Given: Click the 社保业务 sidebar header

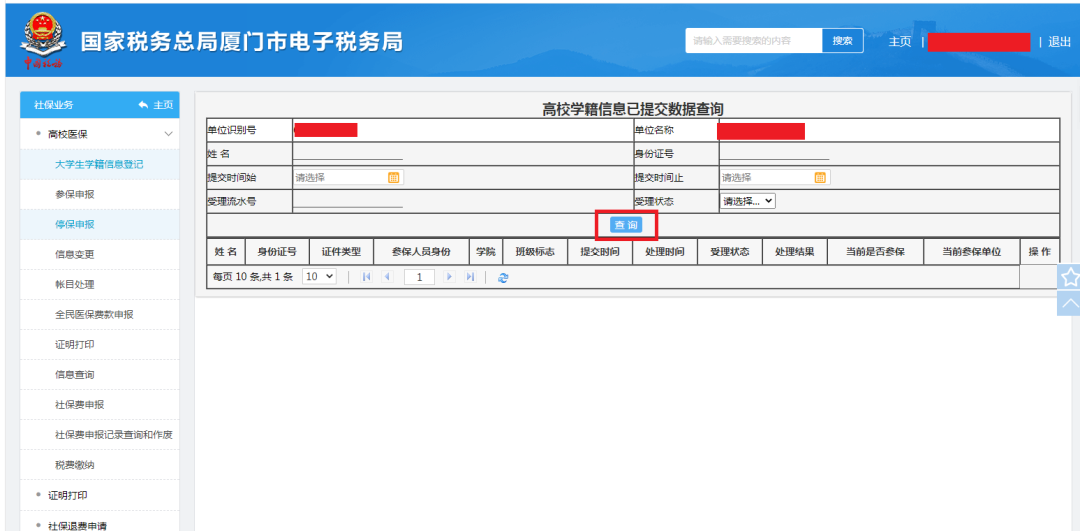Looking at the screenshot, I should [x=54, y=105].
